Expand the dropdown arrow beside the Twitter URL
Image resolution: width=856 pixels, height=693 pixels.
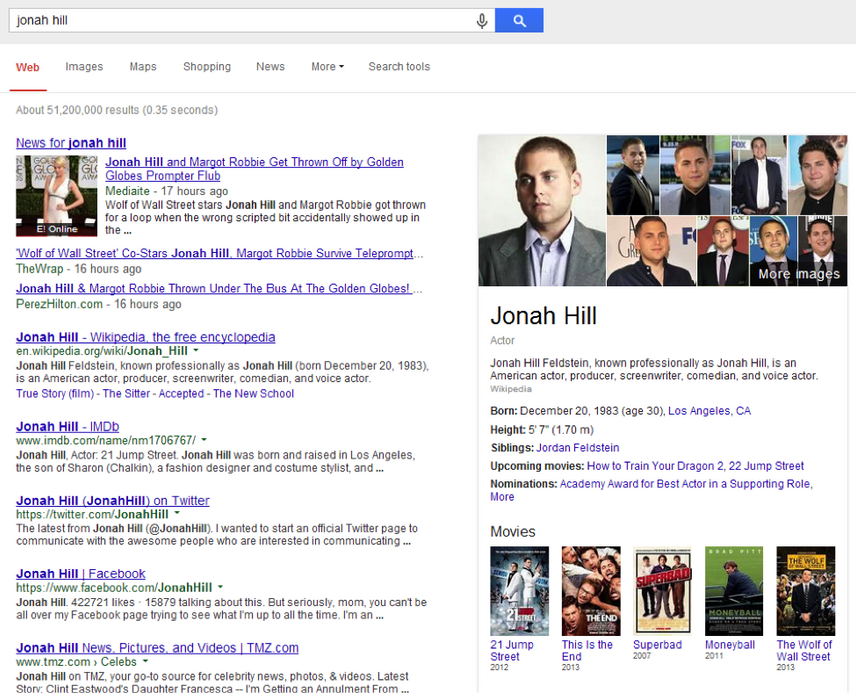176,513
